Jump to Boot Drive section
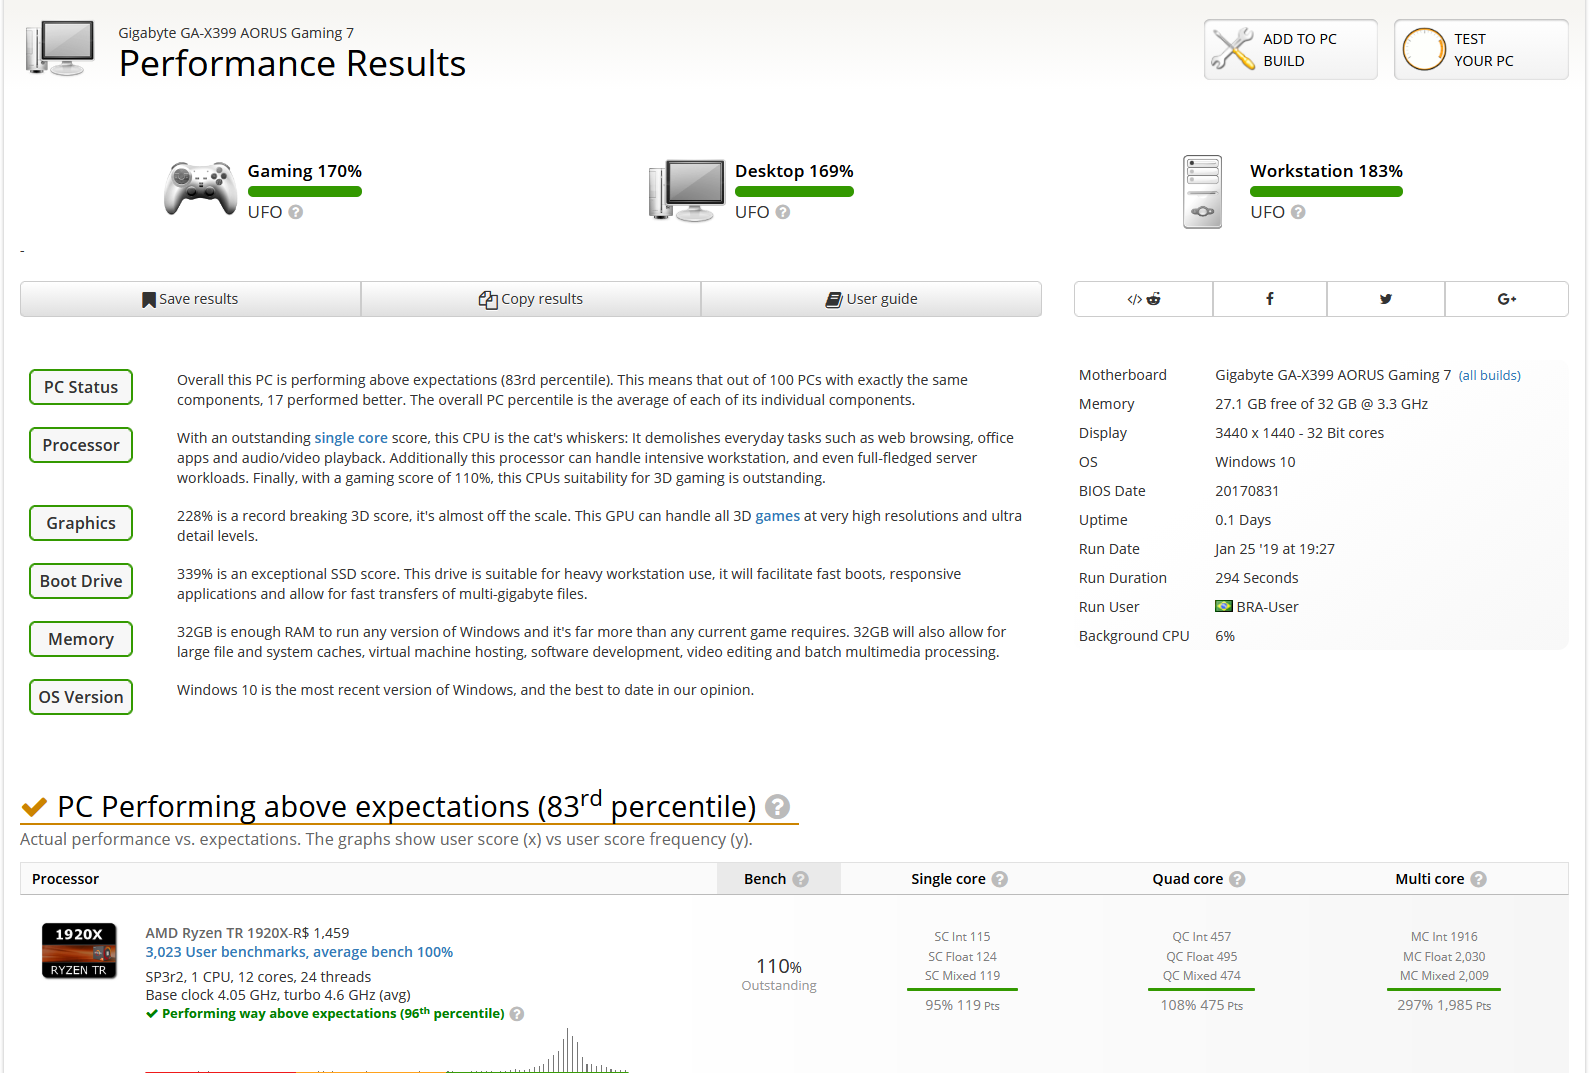This screenshot has width=1593, height=1073. pyautogui.click(x=81, y=581)
